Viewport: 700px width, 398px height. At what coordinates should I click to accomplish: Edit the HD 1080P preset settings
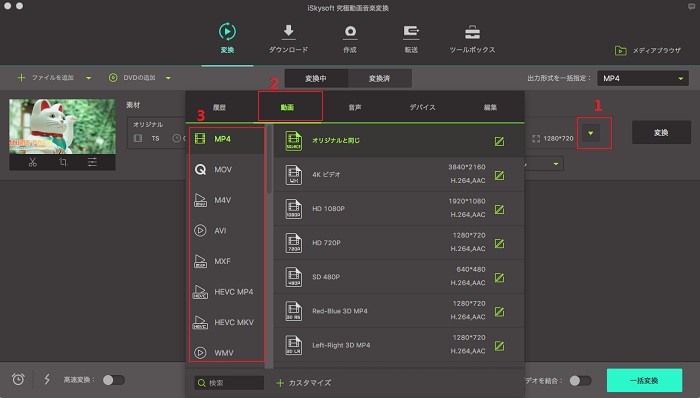(500, 209)
